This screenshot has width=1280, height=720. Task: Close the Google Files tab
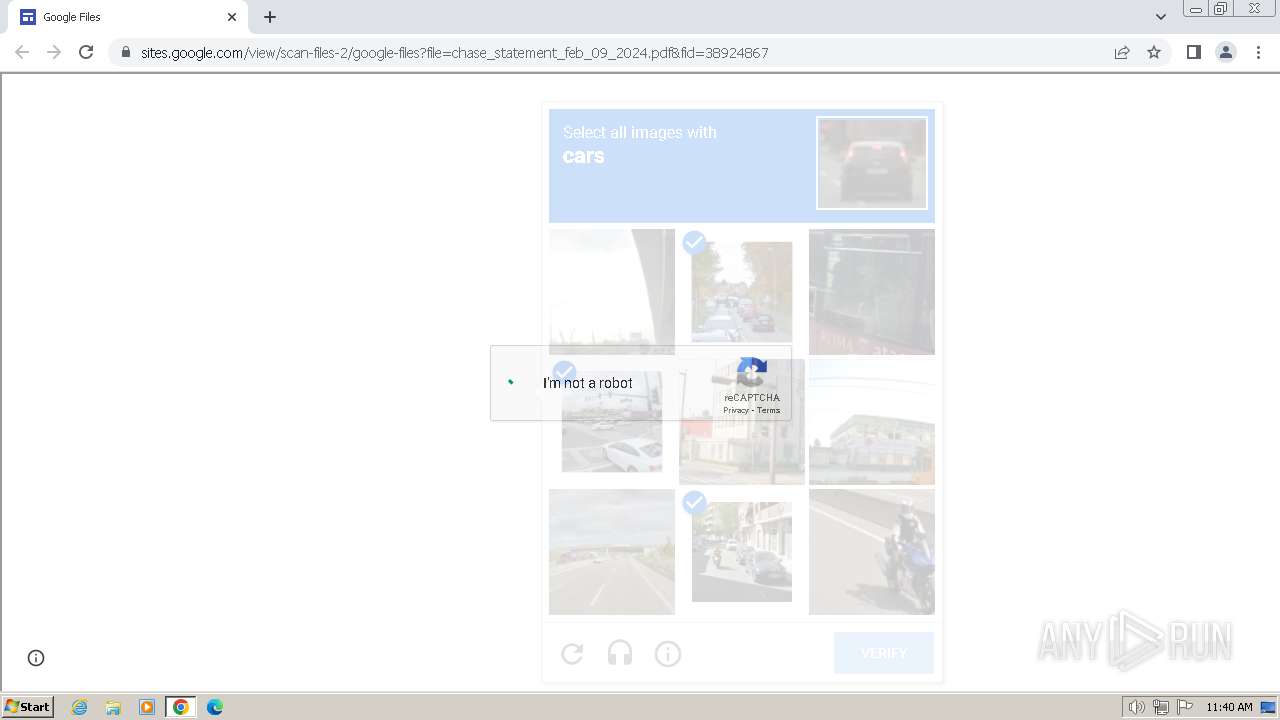[x=232, y=17]
